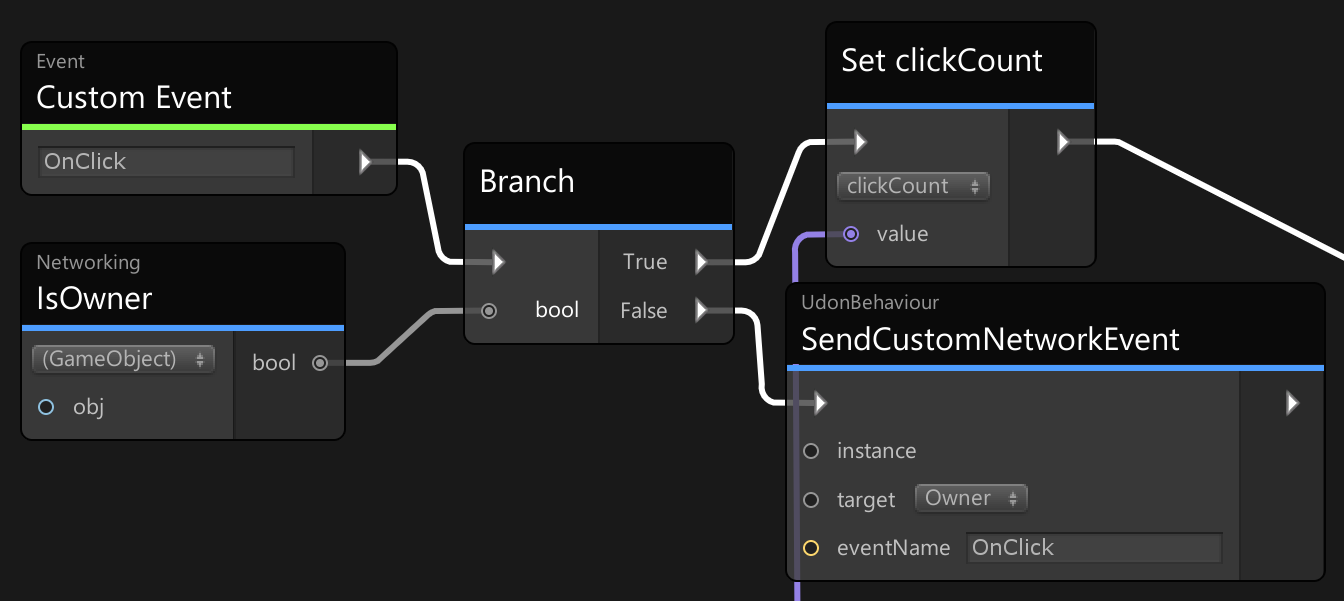Click the 'value' label in Set clickCount
This screenshot has width=1344, height=601.
tap(902, 234)
